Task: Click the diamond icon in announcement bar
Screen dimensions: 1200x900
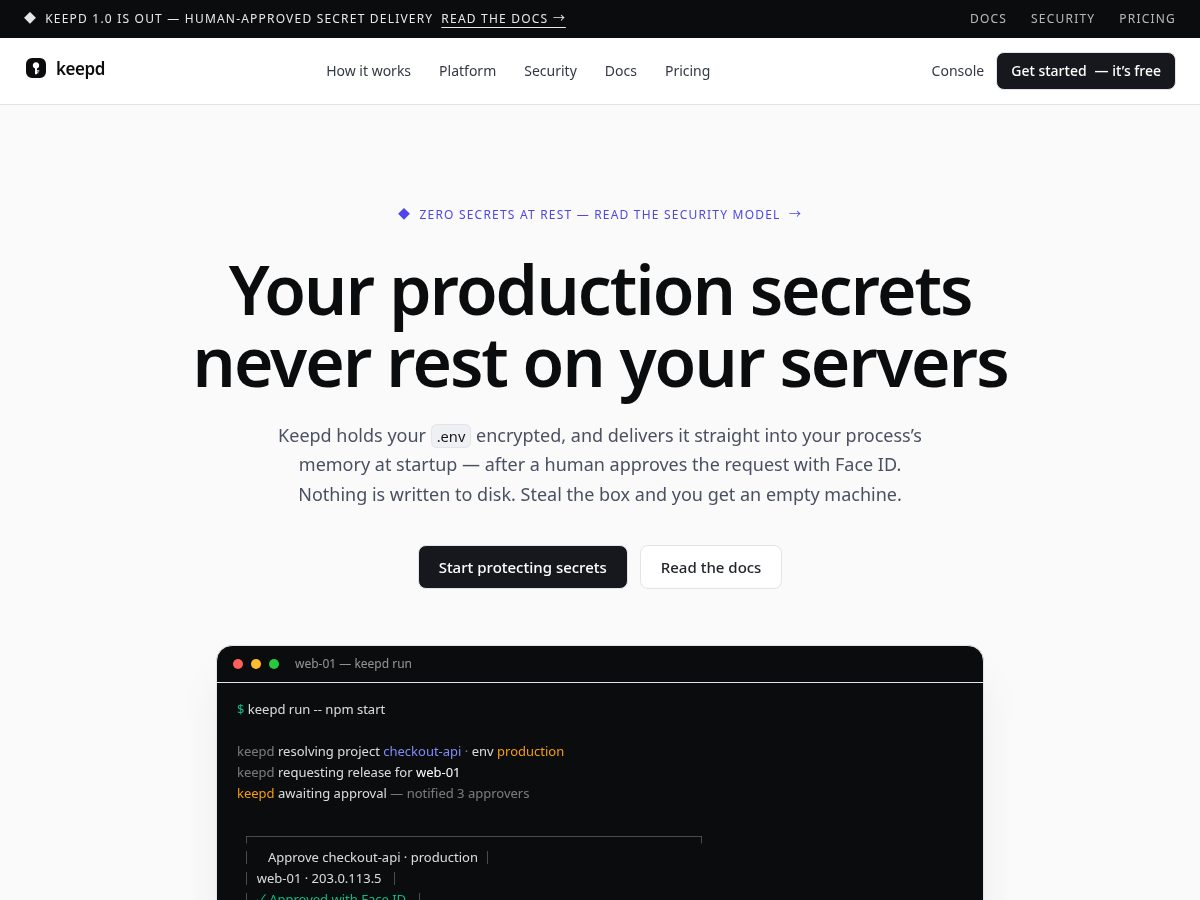Action: pyautogui.click(x=30, y=18)
